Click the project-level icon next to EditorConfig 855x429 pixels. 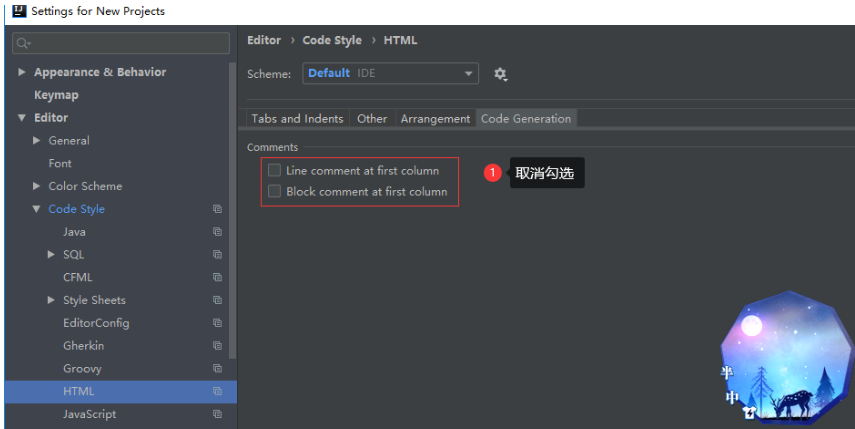tap(217, 323)
